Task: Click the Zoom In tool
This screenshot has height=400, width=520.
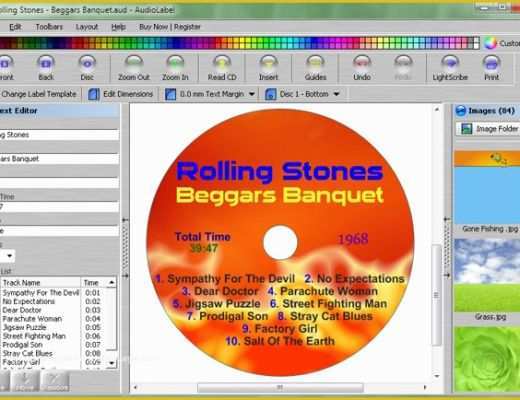Action: [175, 68]
